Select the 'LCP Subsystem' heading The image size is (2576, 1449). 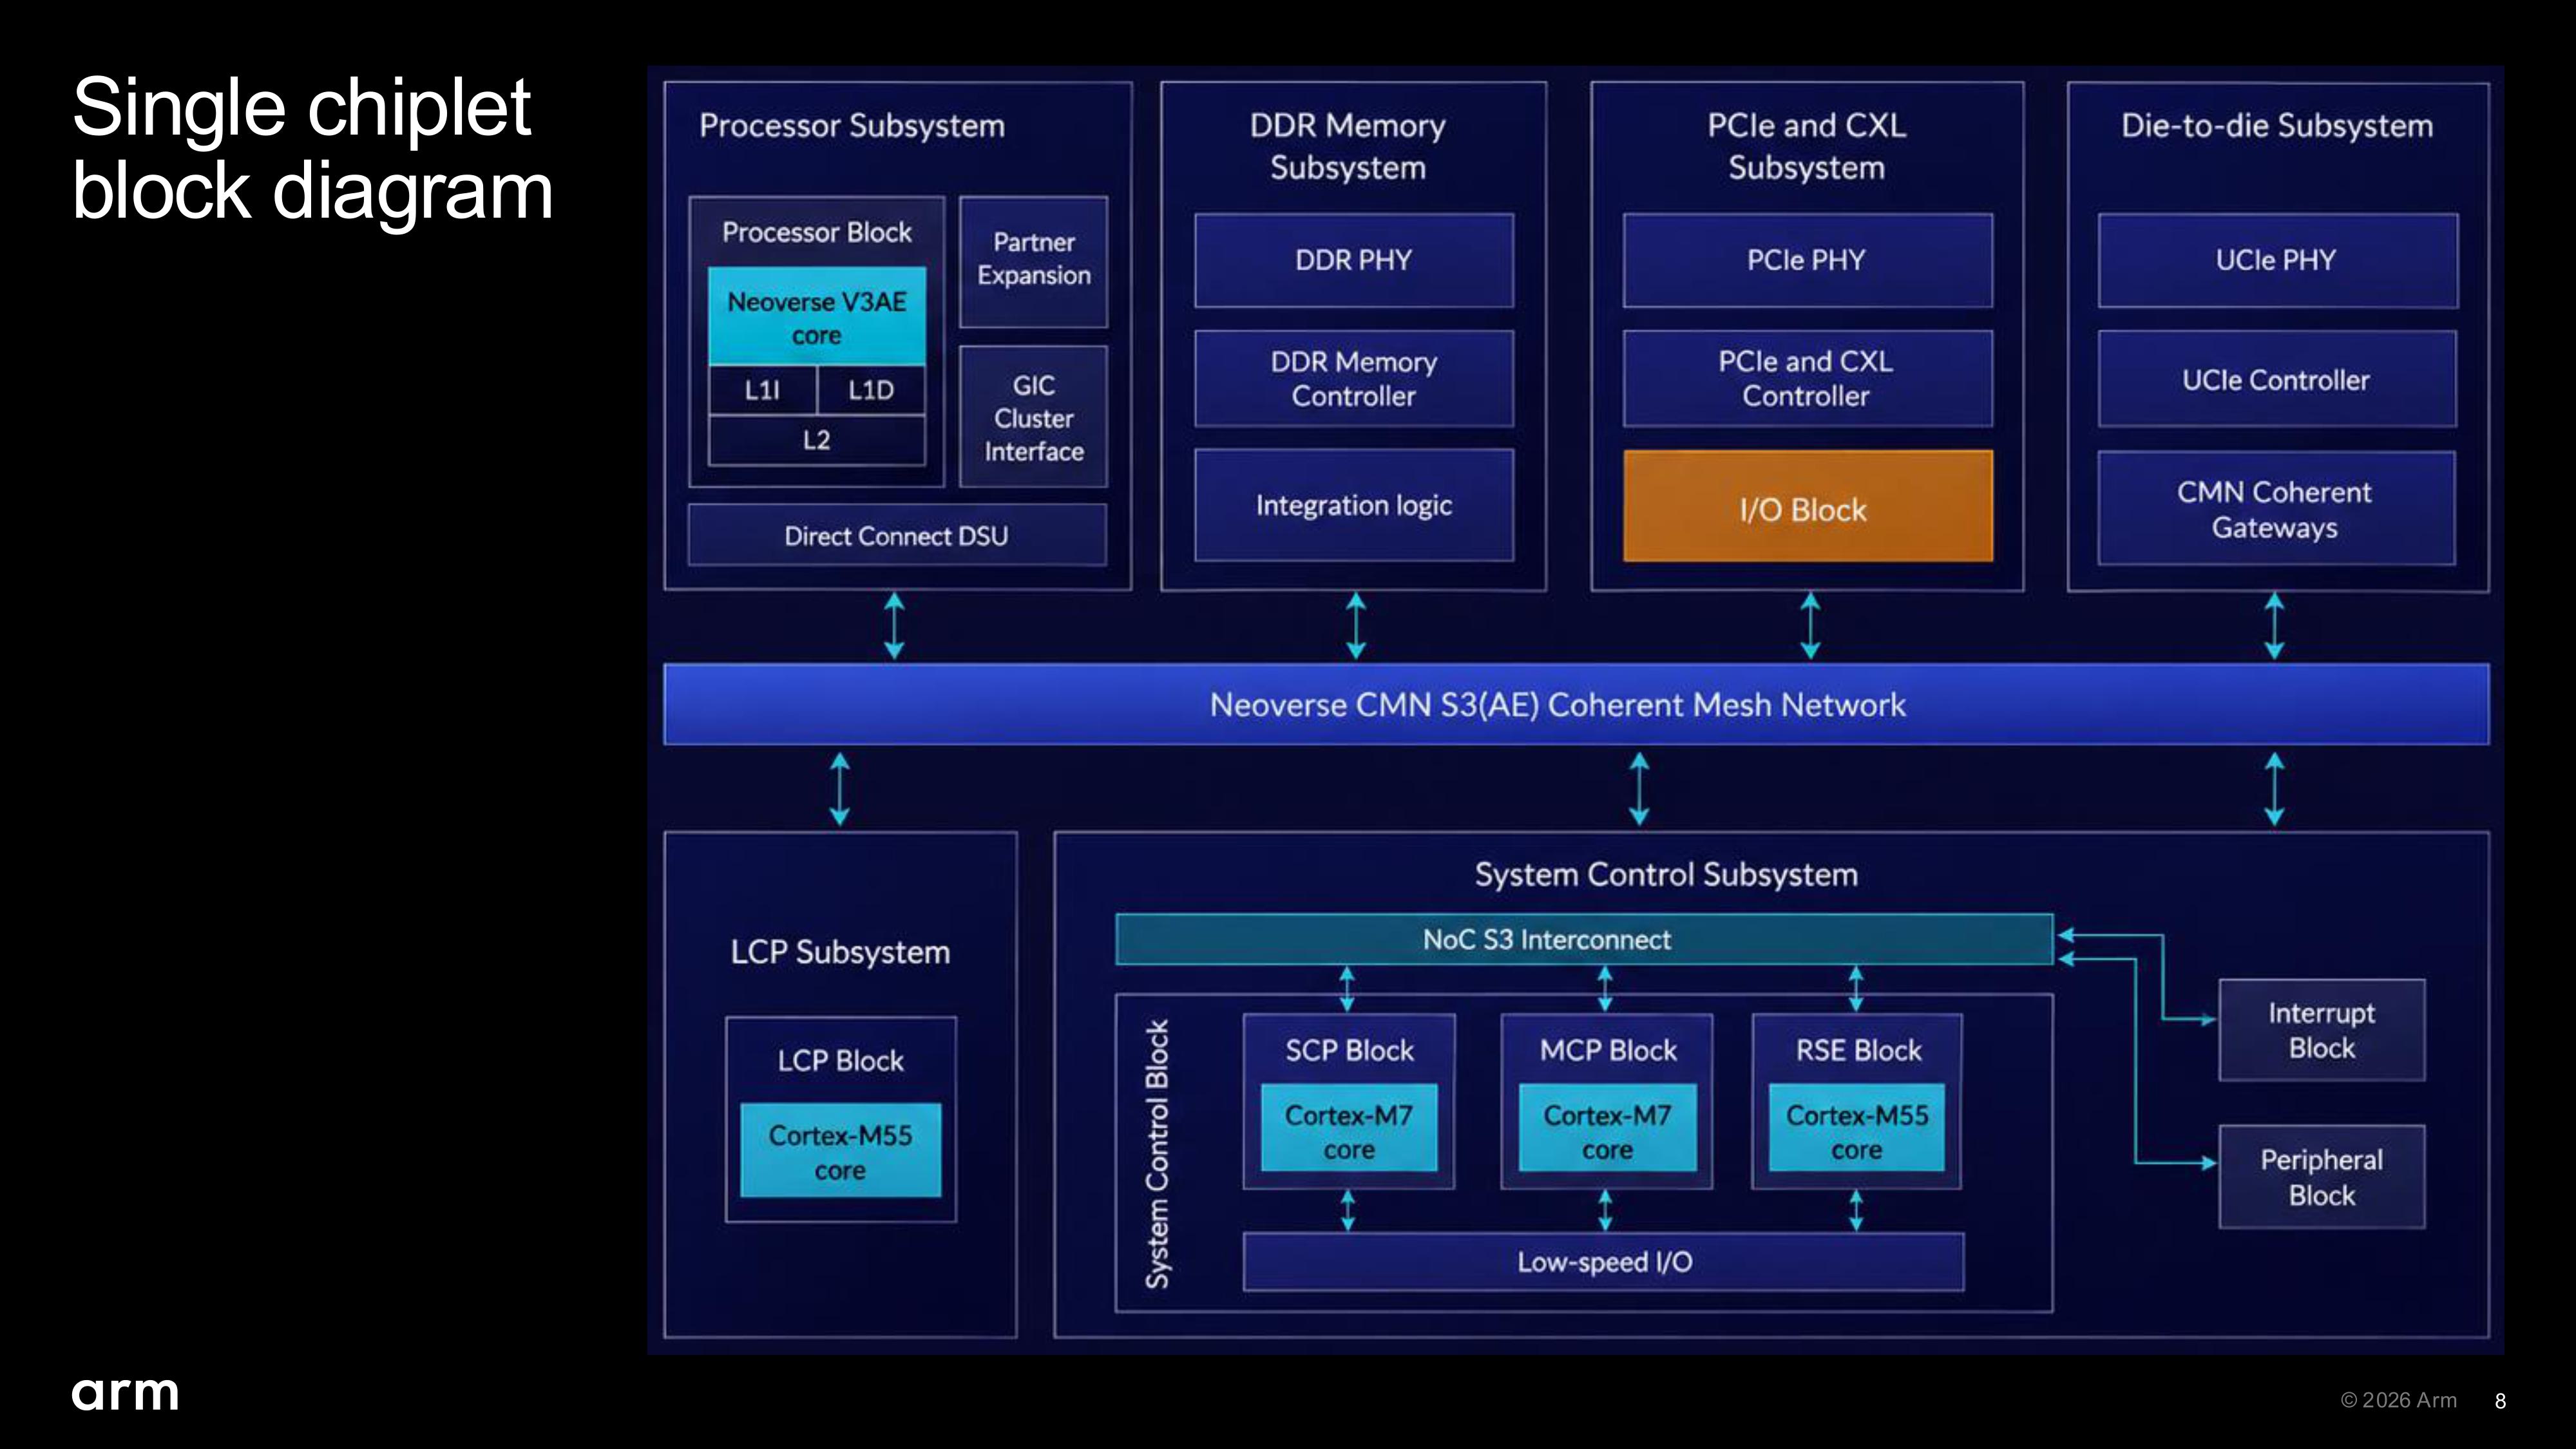pyautogui.click(x=840, y=952)
